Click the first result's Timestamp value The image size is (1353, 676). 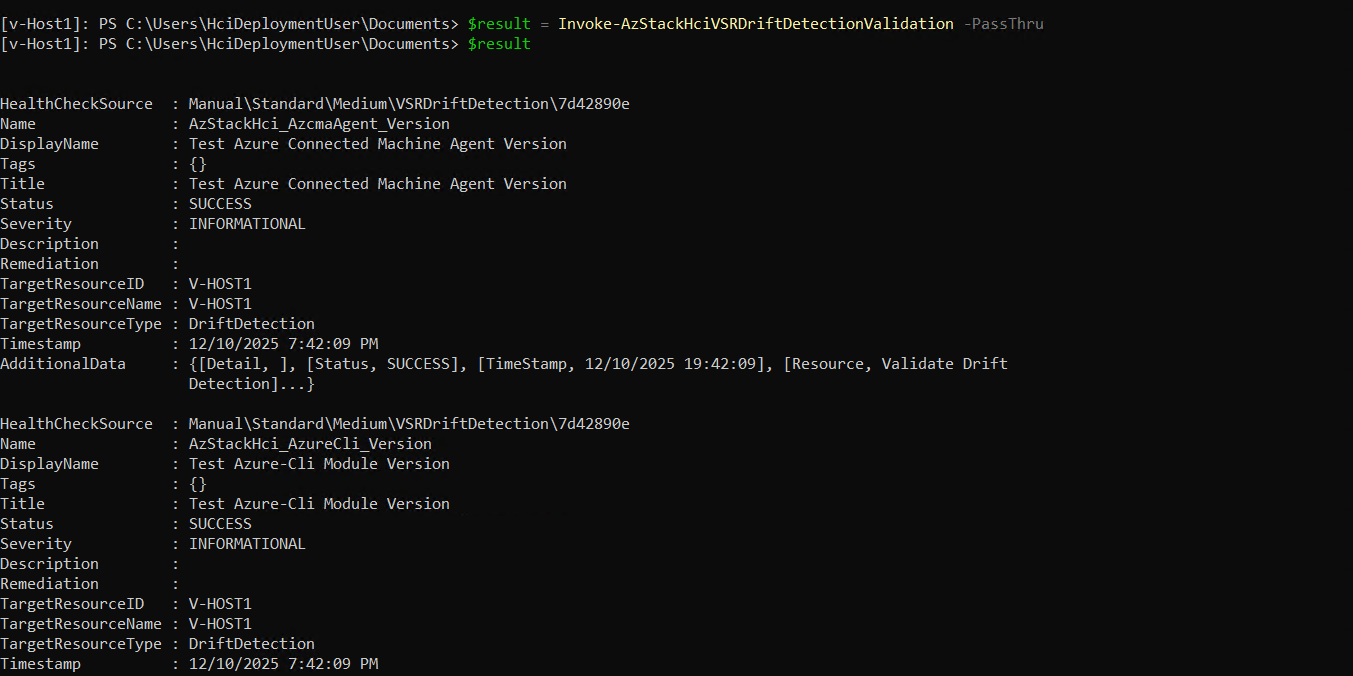283,344
